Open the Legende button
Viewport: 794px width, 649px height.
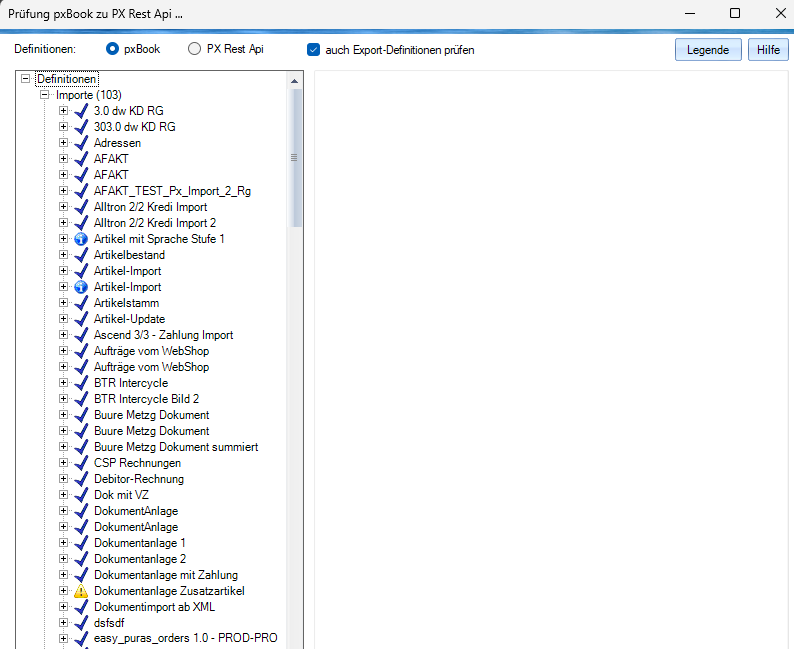(x=708, y=50)
